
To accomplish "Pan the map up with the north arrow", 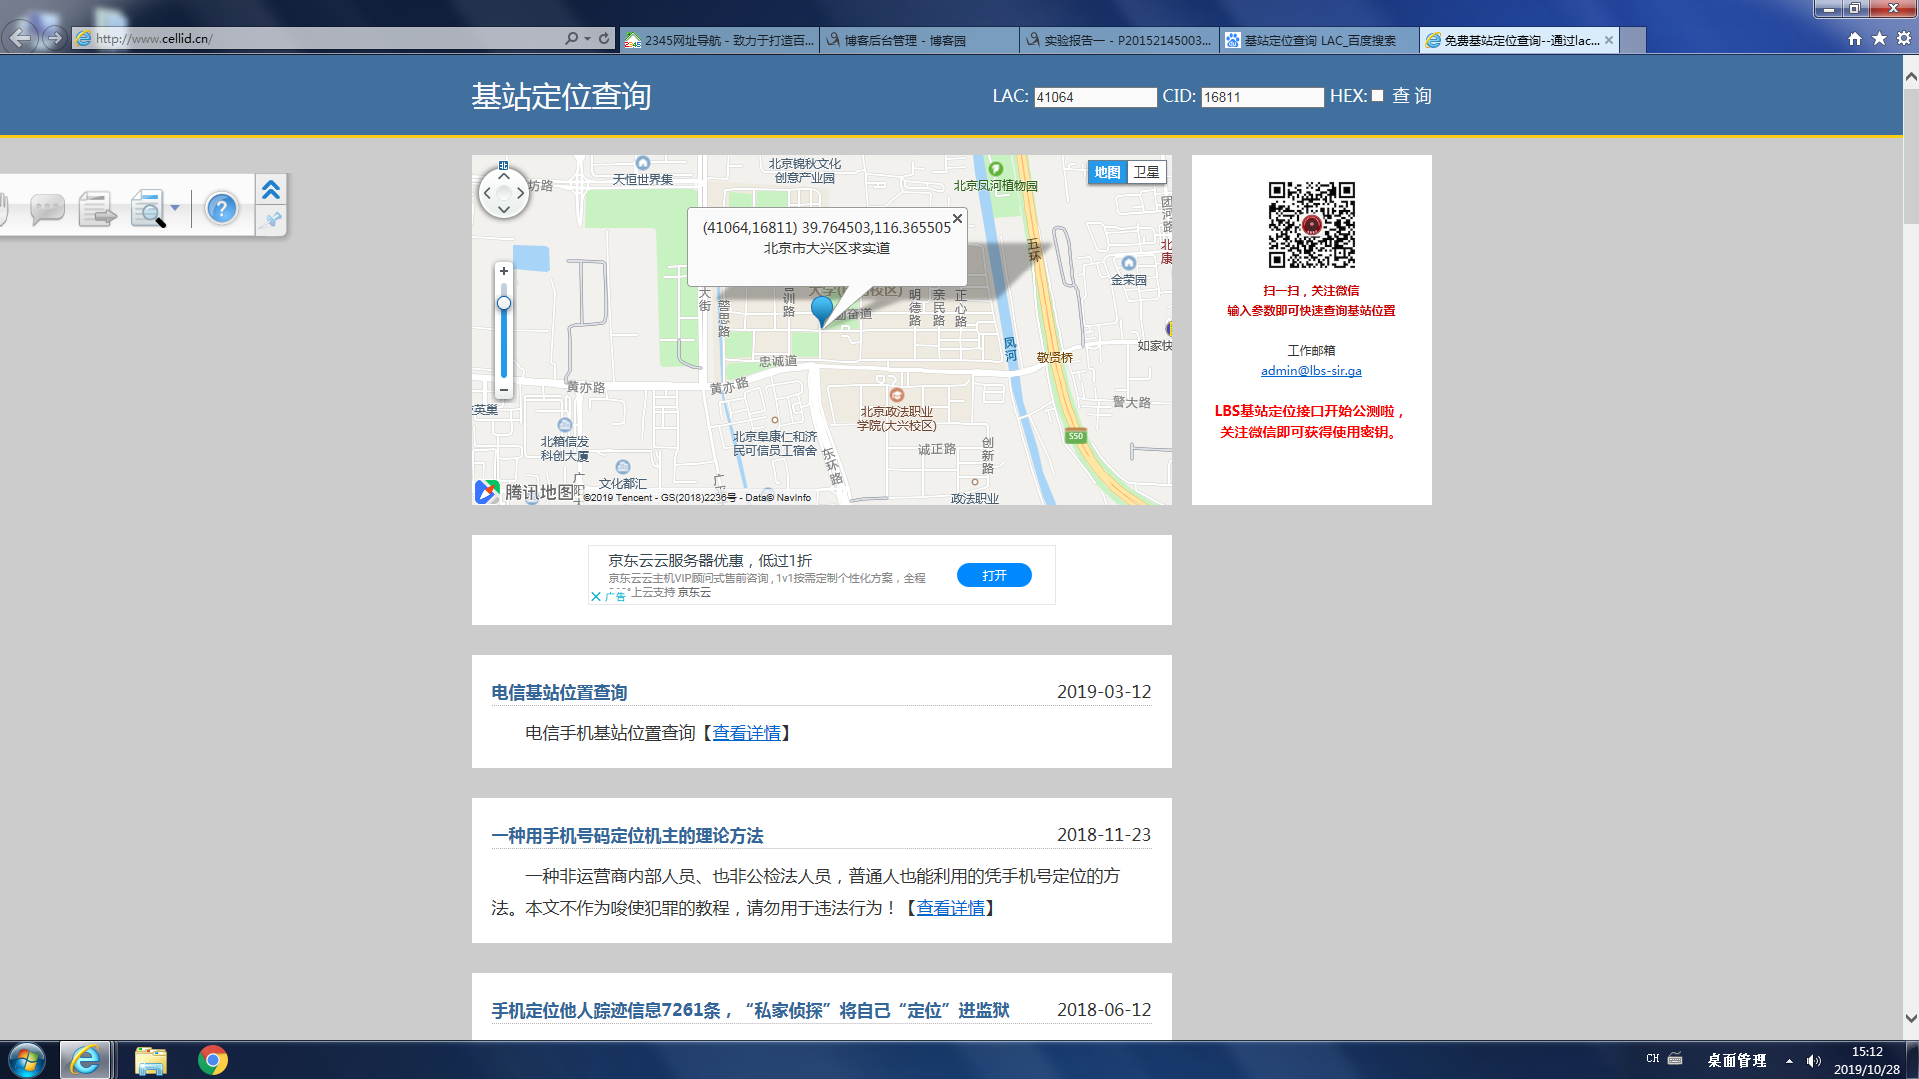I will [x=503, y=176].
